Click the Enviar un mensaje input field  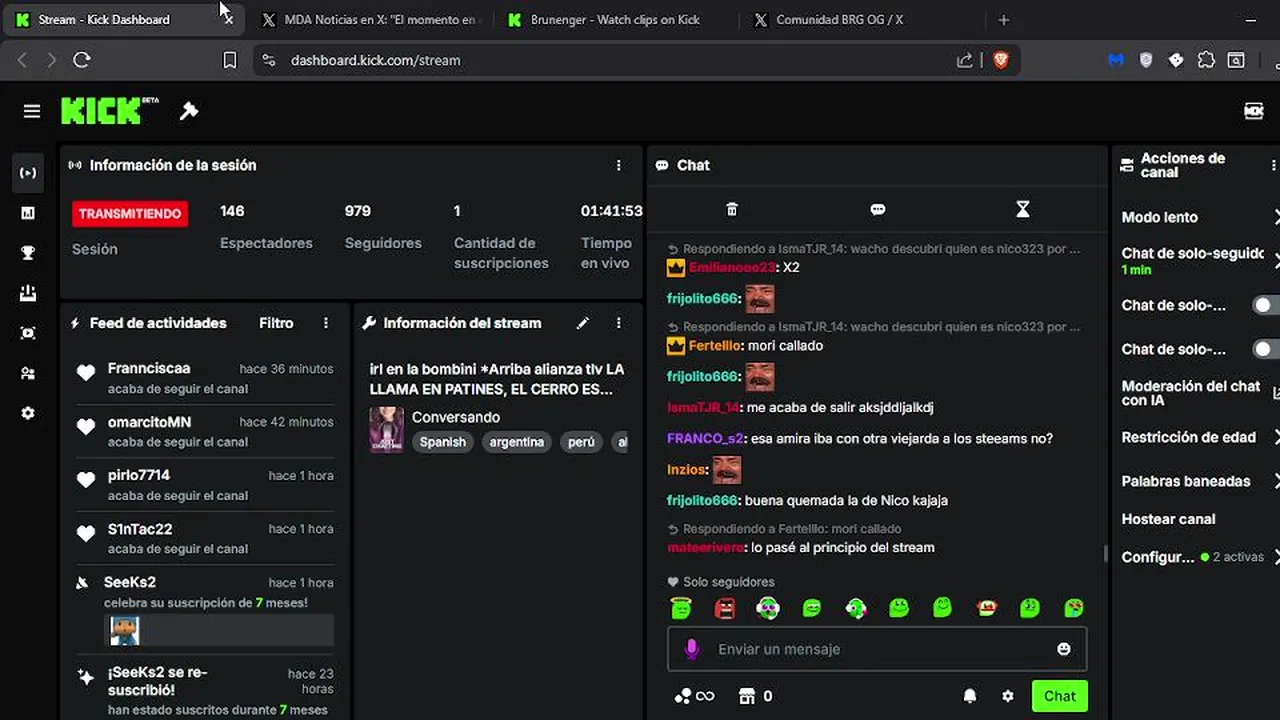click(877, 649)
